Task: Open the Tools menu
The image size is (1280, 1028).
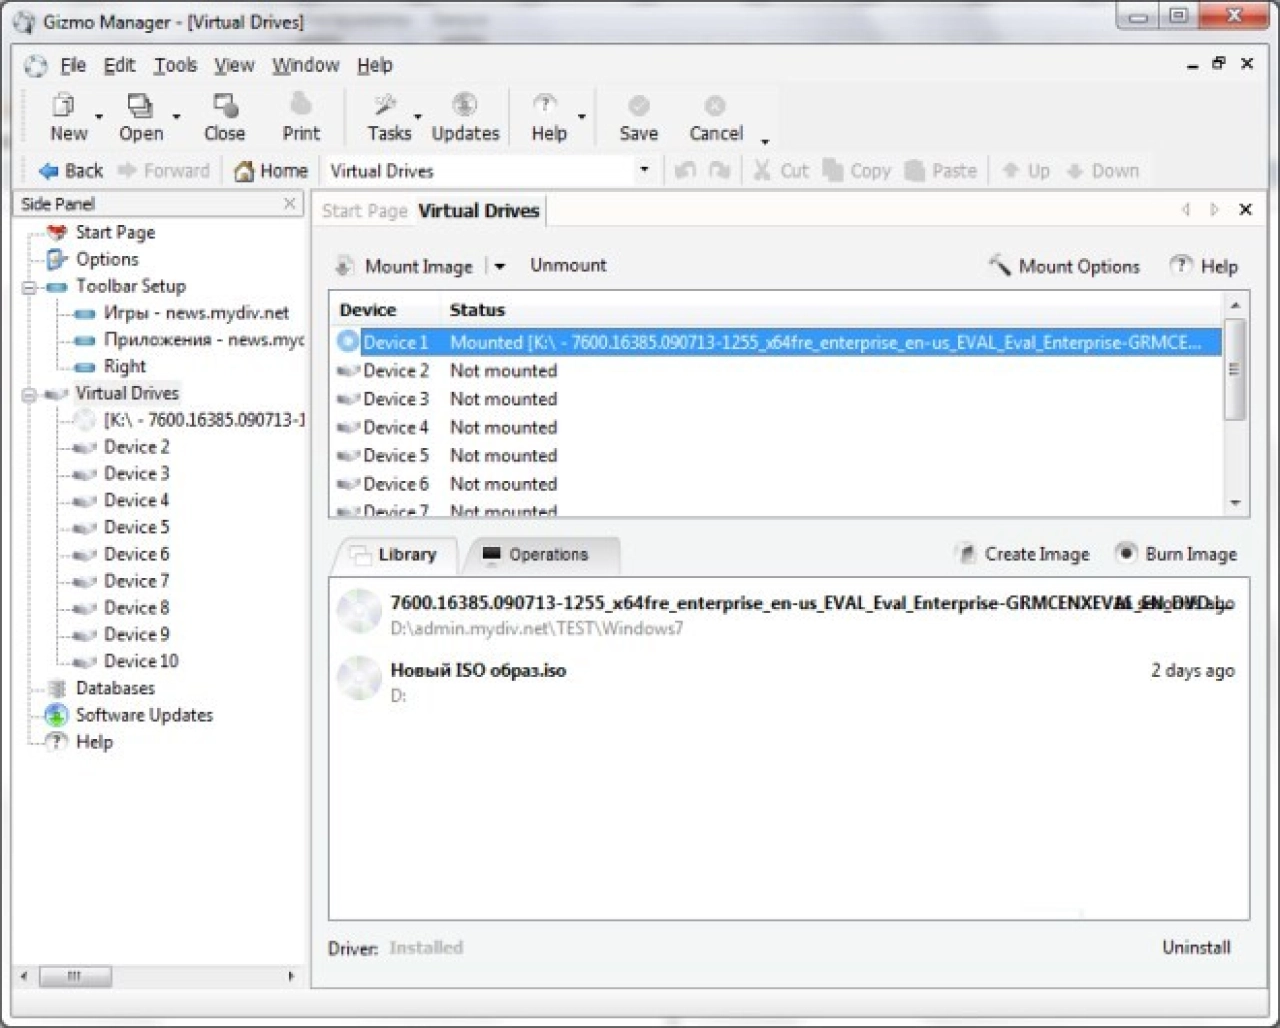Action: tap(175, 65)
